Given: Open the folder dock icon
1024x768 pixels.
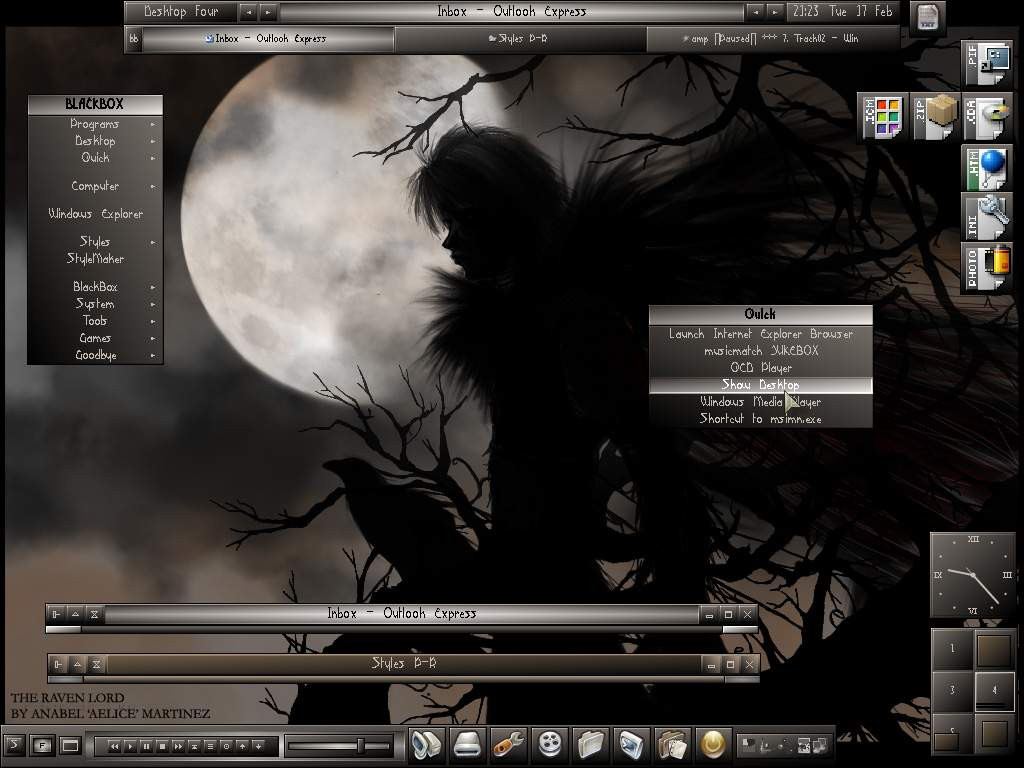Looking at the screenshot, I should [x=591, y=744].
